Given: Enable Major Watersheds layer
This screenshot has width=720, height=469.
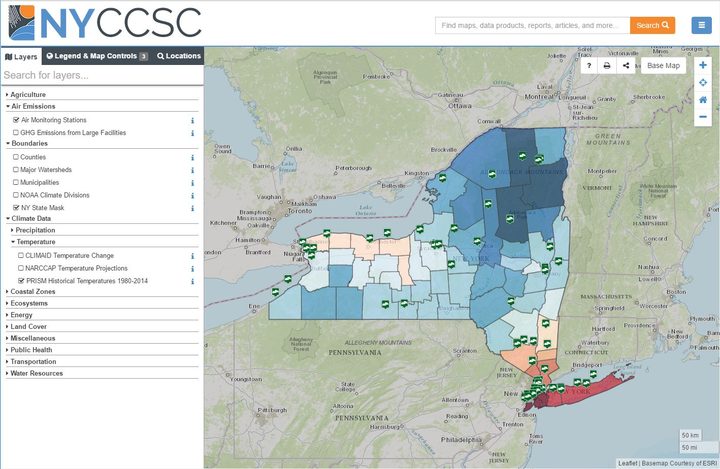Looking at the screenshot, I should coord(16,170).
